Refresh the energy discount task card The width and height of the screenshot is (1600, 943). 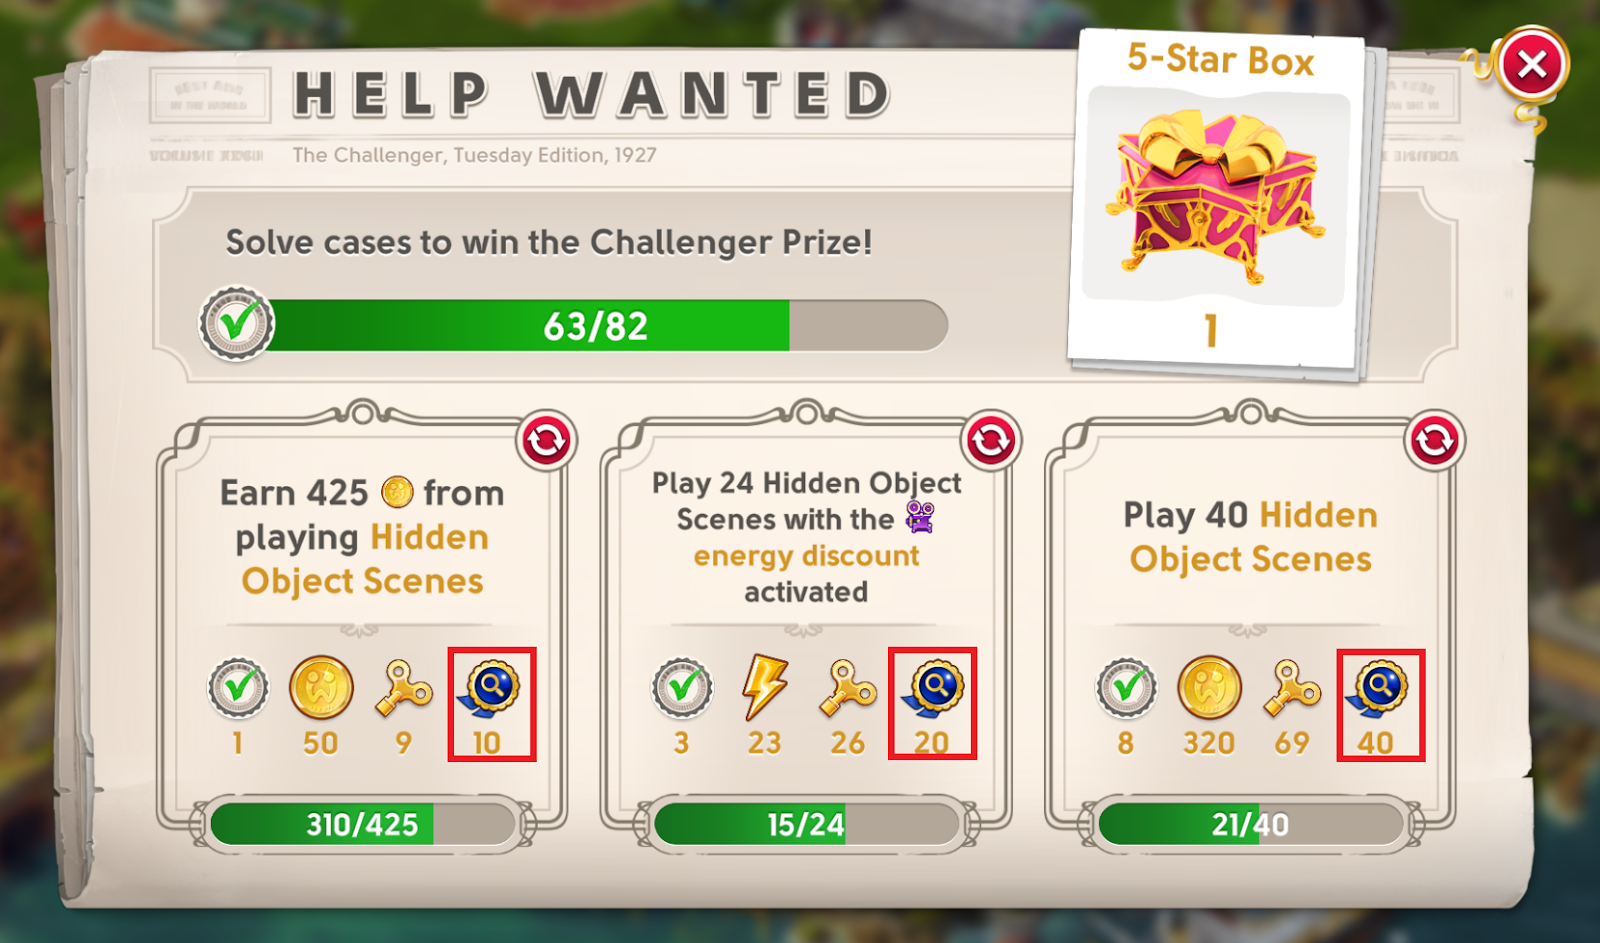point(990,440)
